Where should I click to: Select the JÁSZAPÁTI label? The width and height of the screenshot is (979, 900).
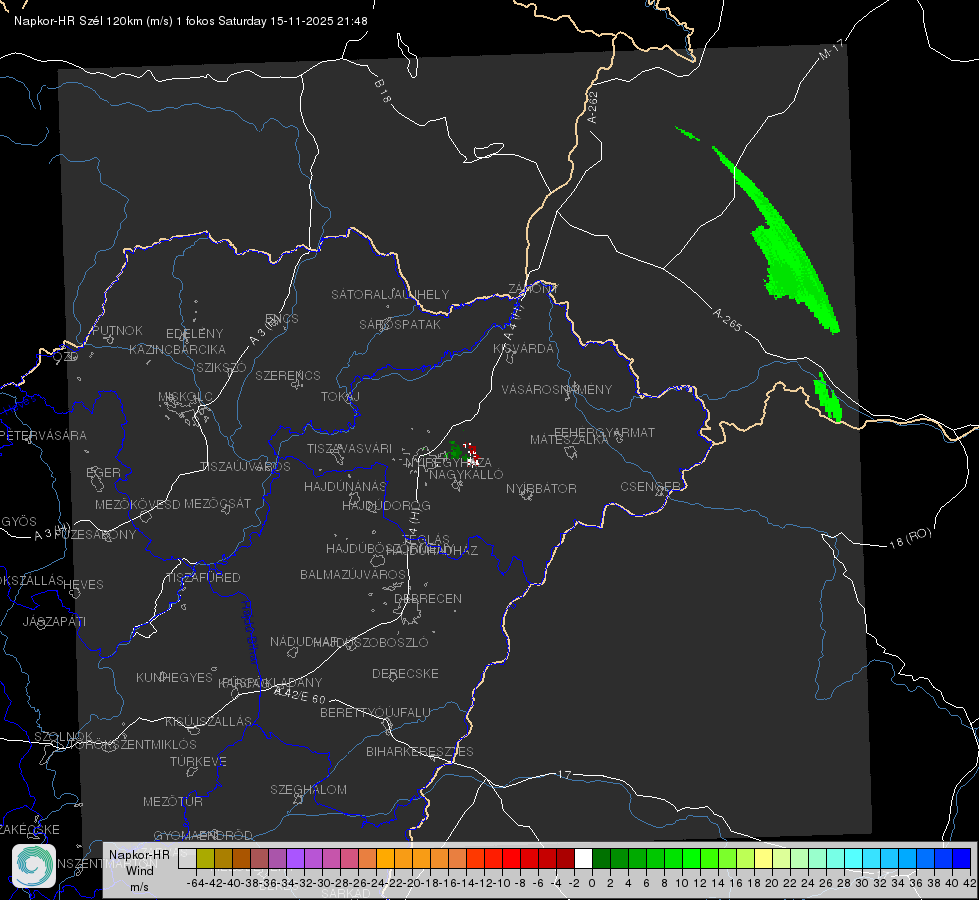pos(54,621)
